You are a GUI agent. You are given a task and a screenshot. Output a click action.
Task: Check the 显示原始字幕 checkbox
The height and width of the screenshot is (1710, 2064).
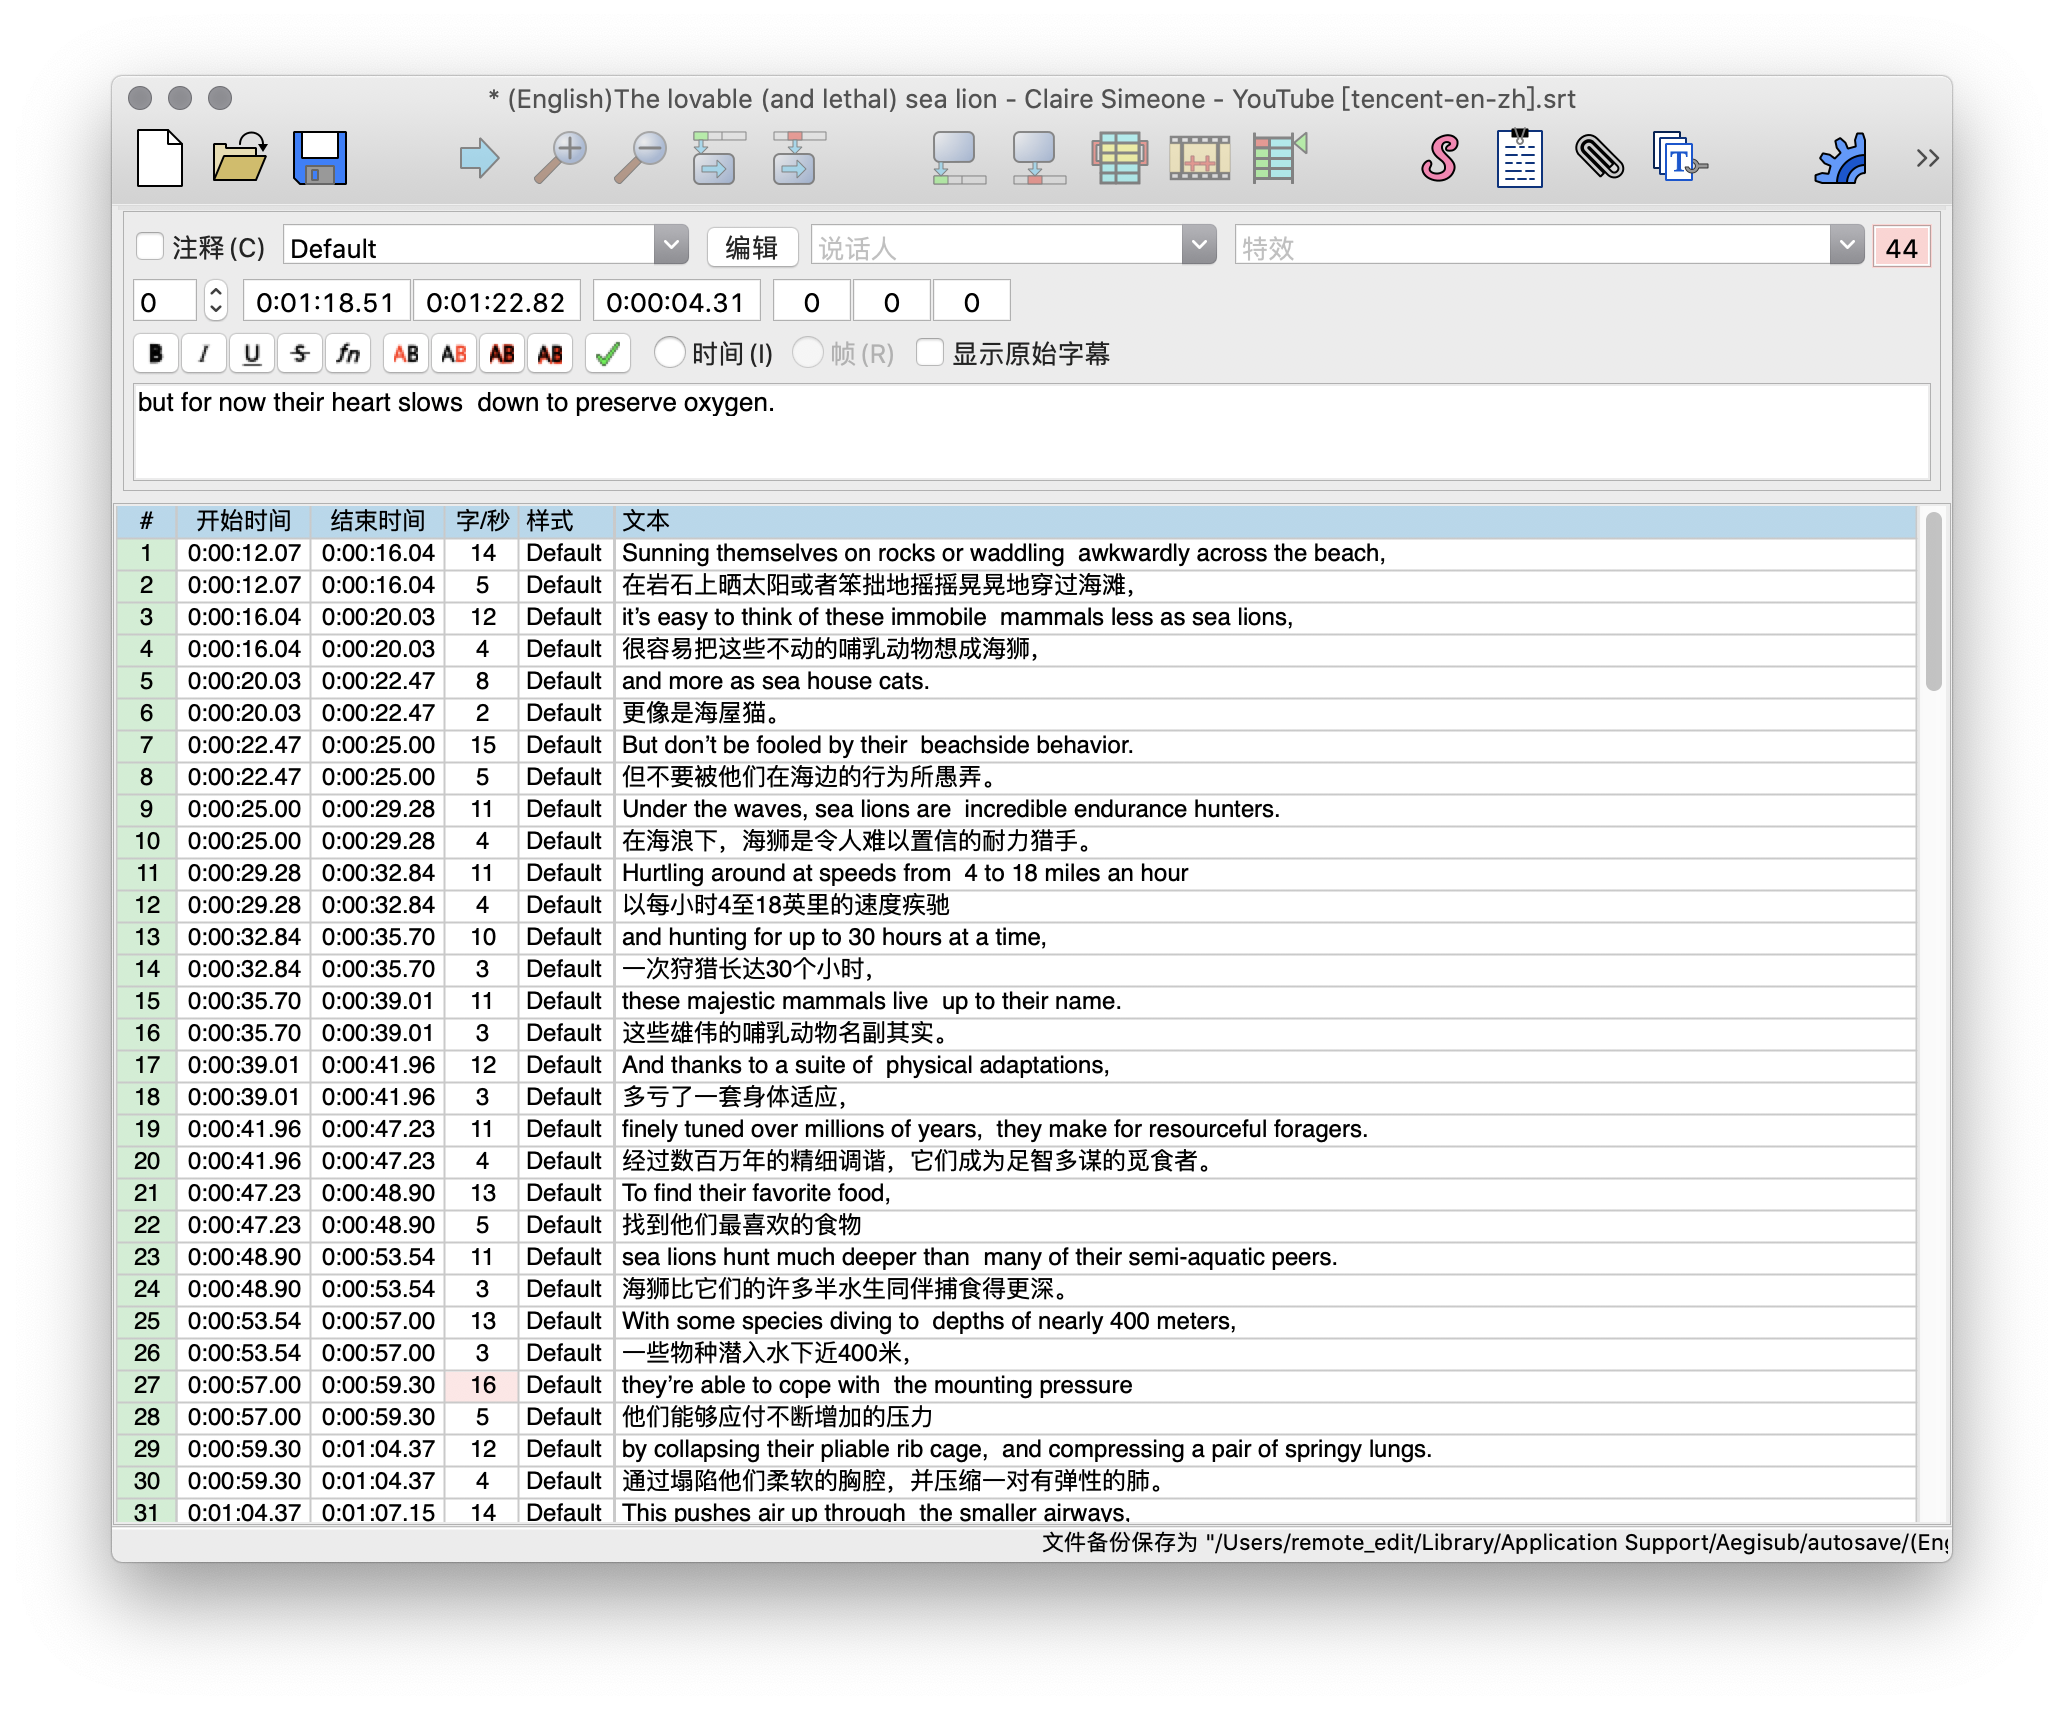click(x=930, y=353)
